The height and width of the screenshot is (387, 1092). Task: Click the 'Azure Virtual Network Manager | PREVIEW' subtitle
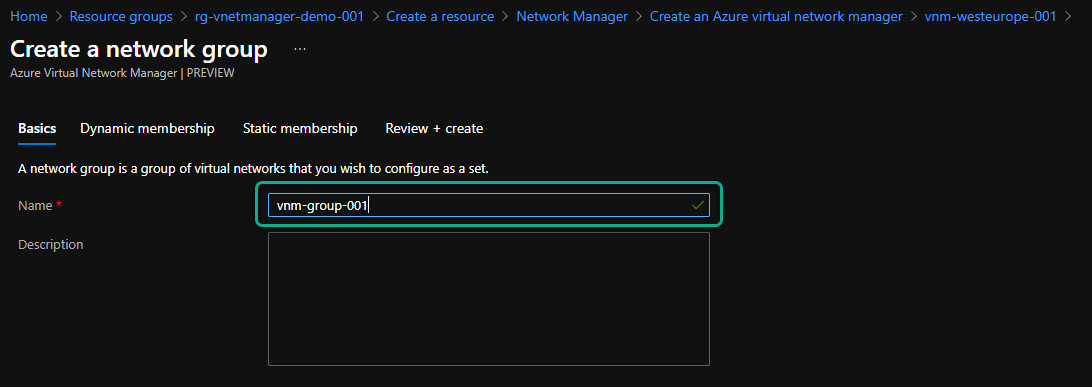(x=122, y=72)
